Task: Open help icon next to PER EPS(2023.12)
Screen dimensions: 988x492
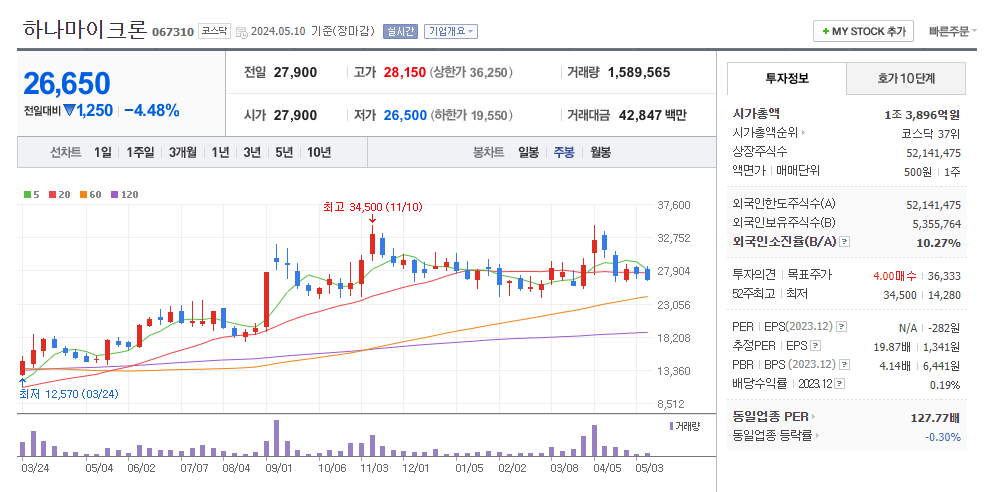Action: pyautogui.click(x=841, y=326)
